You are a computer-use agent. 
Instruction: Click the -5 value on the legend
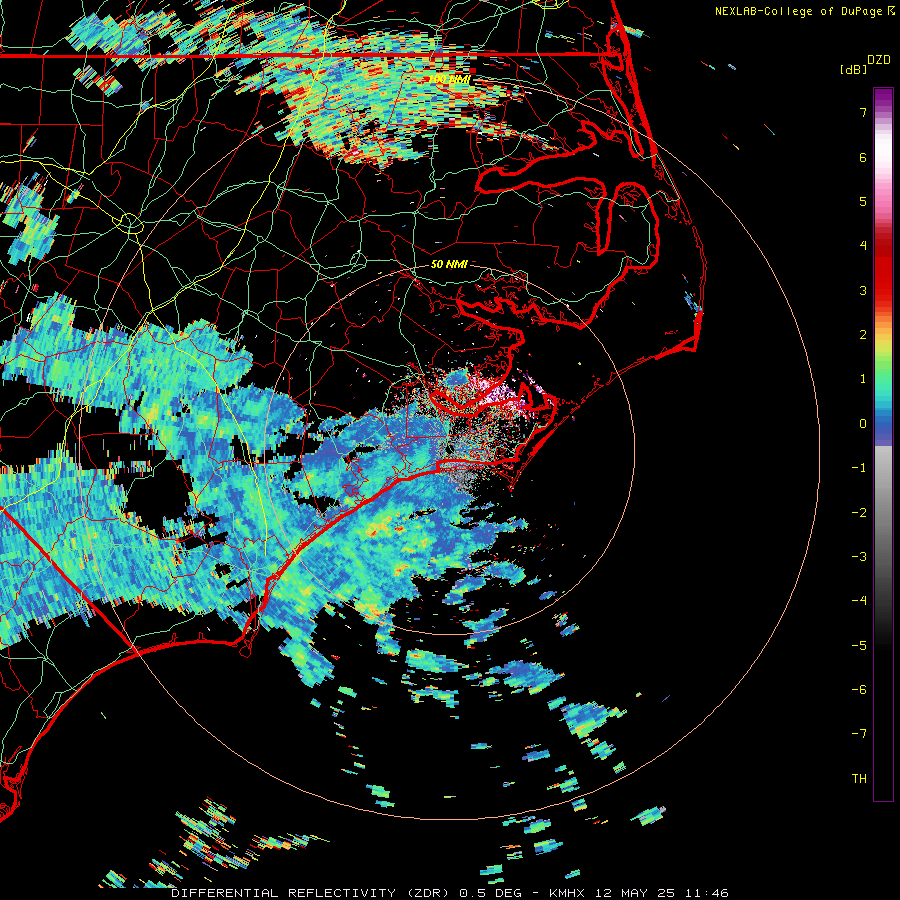859,646
